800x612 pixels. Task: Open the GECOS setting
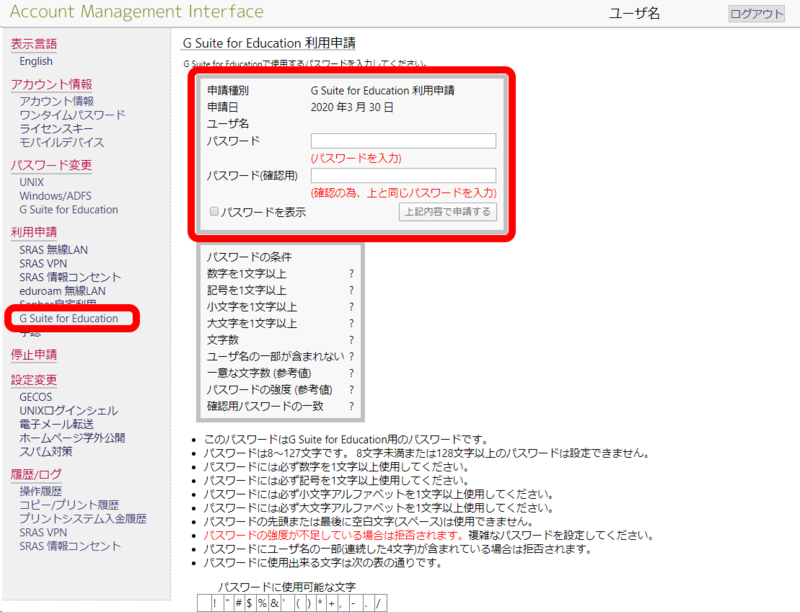36,397
